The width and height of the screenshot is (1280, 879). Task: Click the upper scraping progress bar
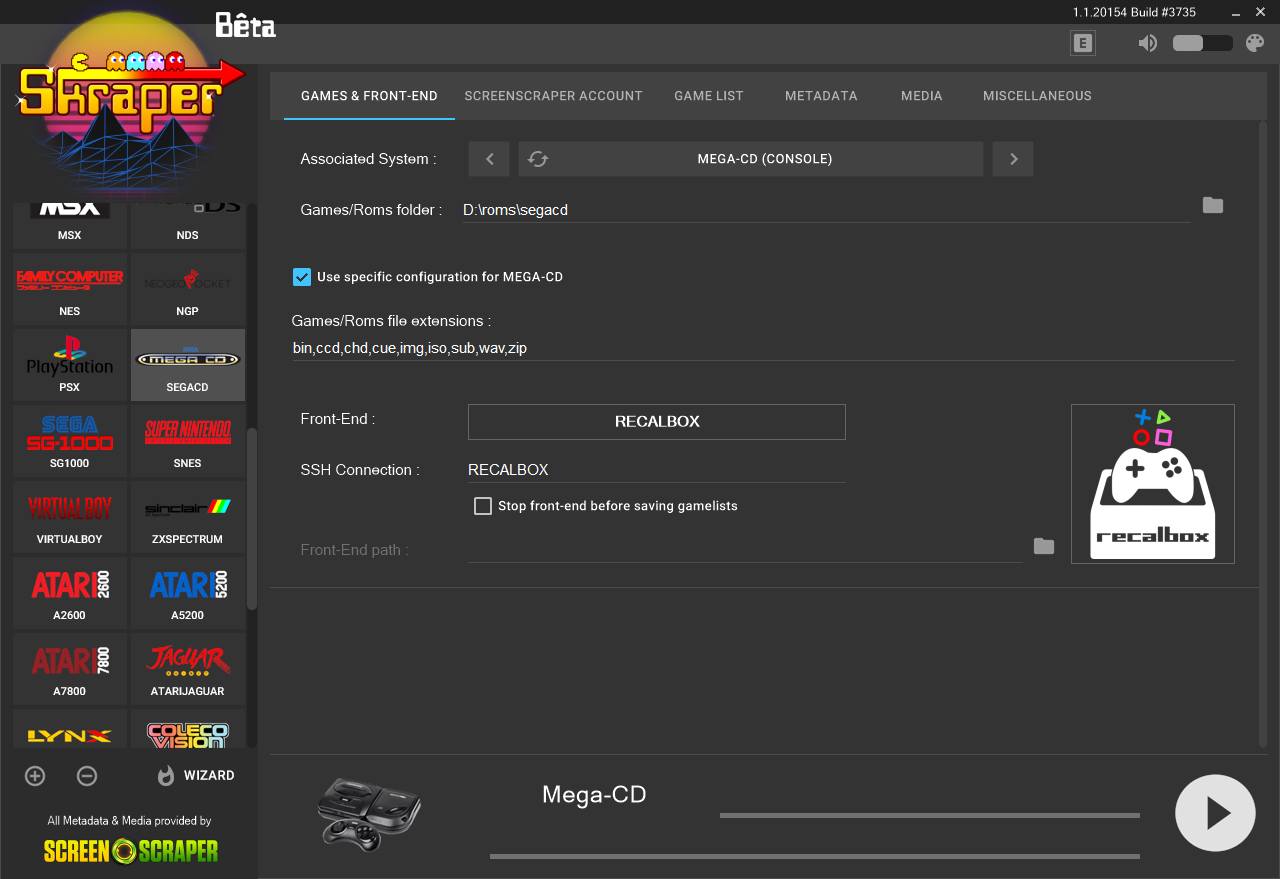930,816
